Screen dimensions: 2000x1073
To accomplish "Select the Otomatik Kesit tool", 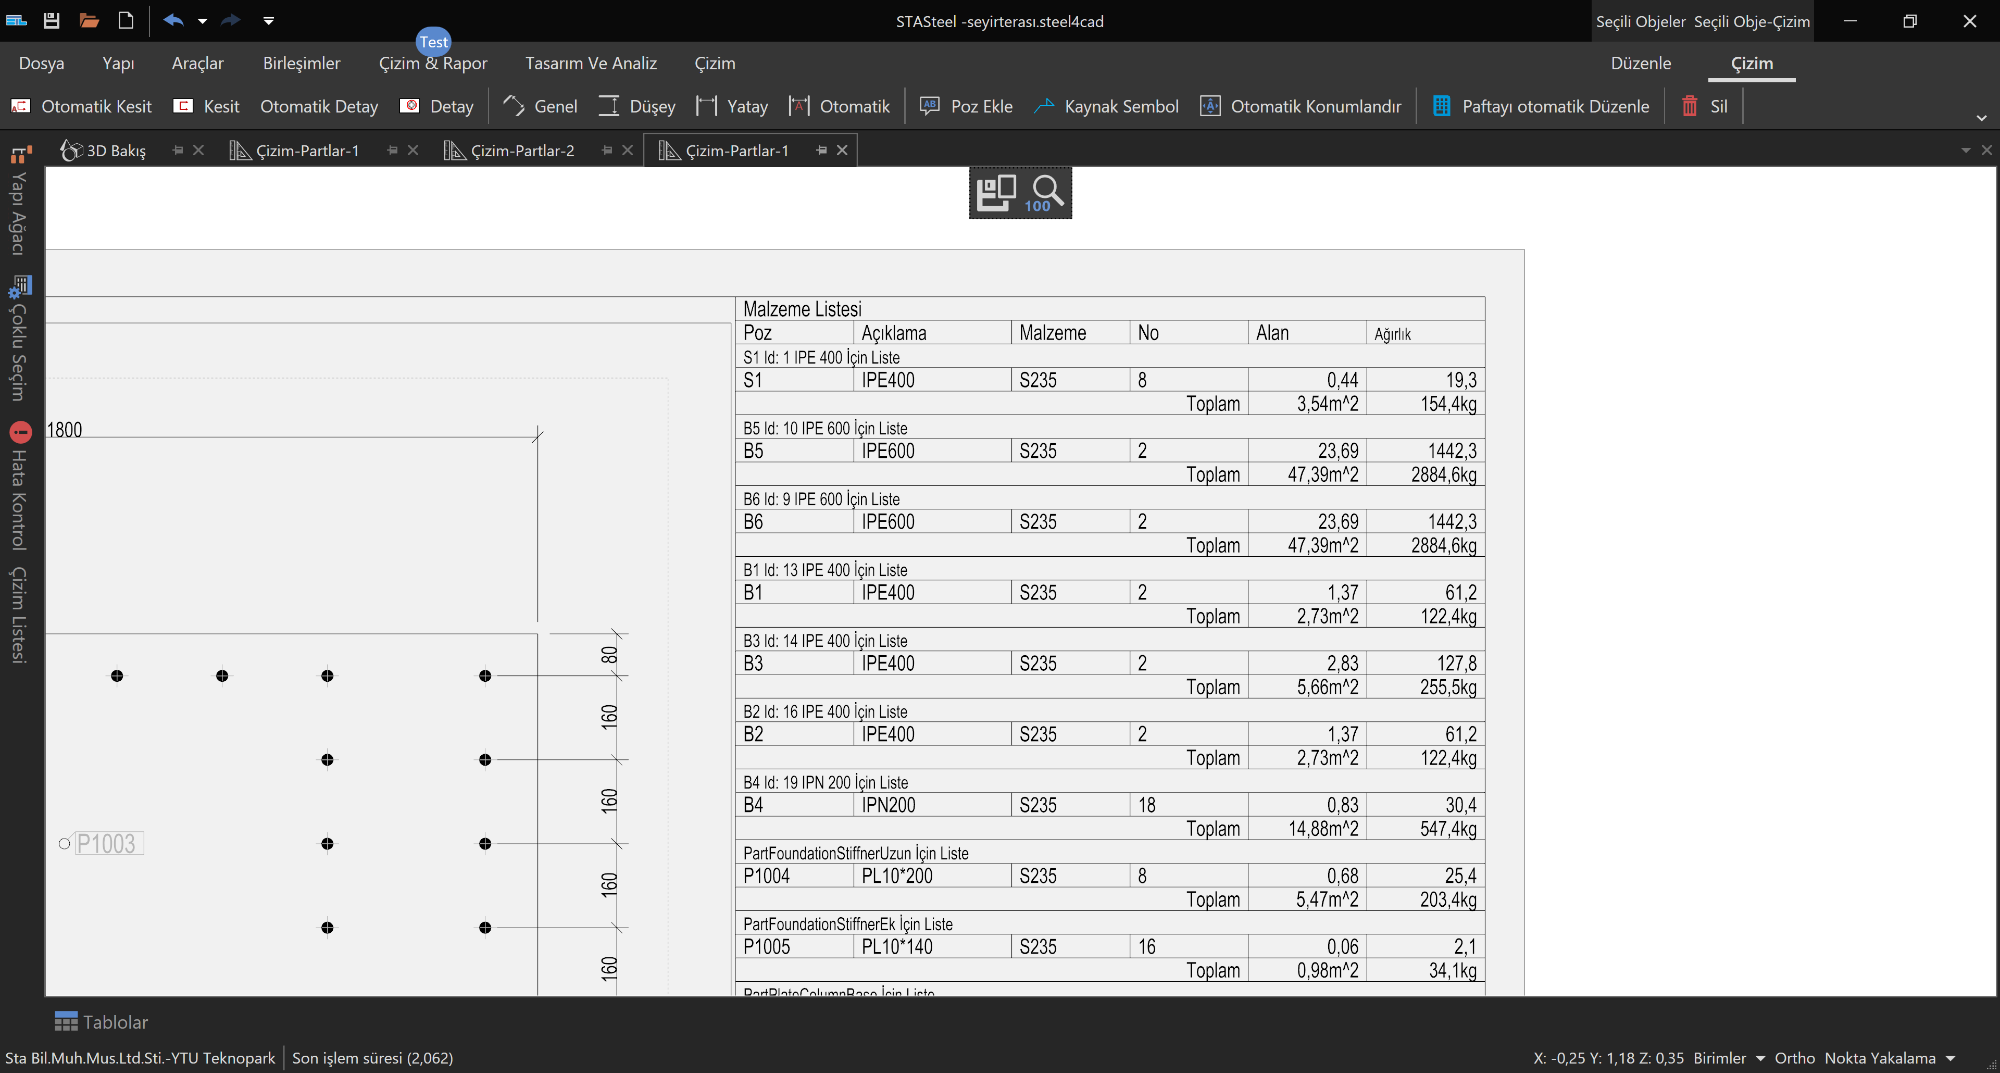I will tap(82, 106).
